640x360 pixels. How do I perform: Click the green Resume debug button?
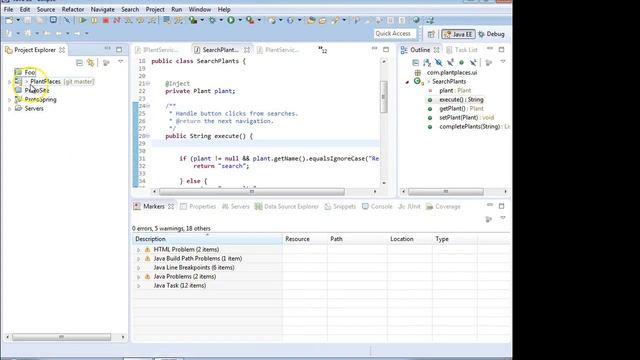point(83,20)
